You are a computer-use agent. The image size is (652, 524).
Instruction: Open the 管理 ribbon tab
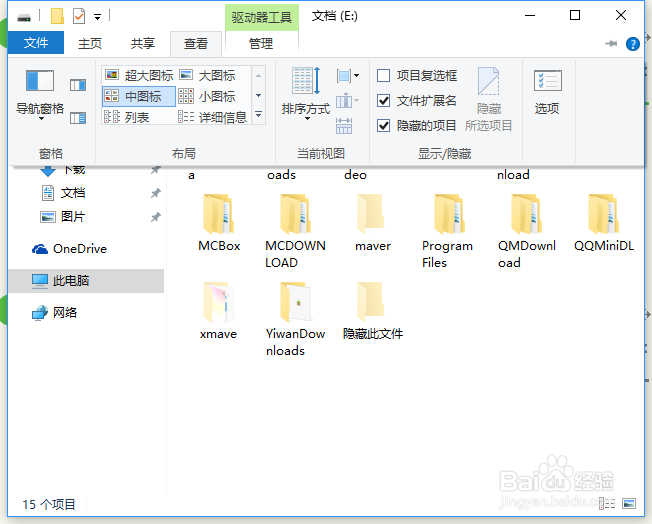click(261, 44)
